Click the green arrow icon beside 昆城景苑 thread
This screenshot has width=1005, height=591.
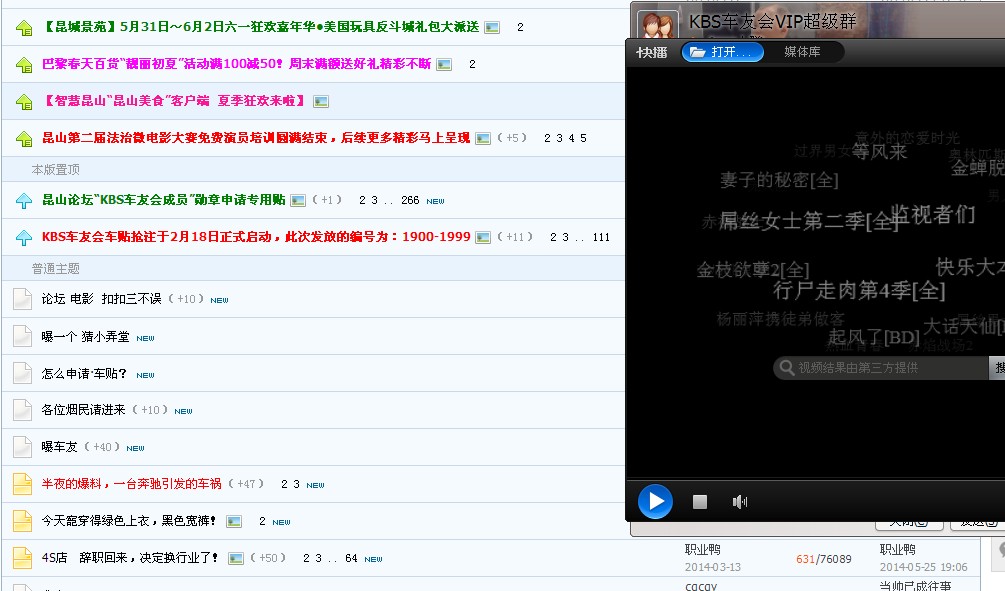click(24, 28)
